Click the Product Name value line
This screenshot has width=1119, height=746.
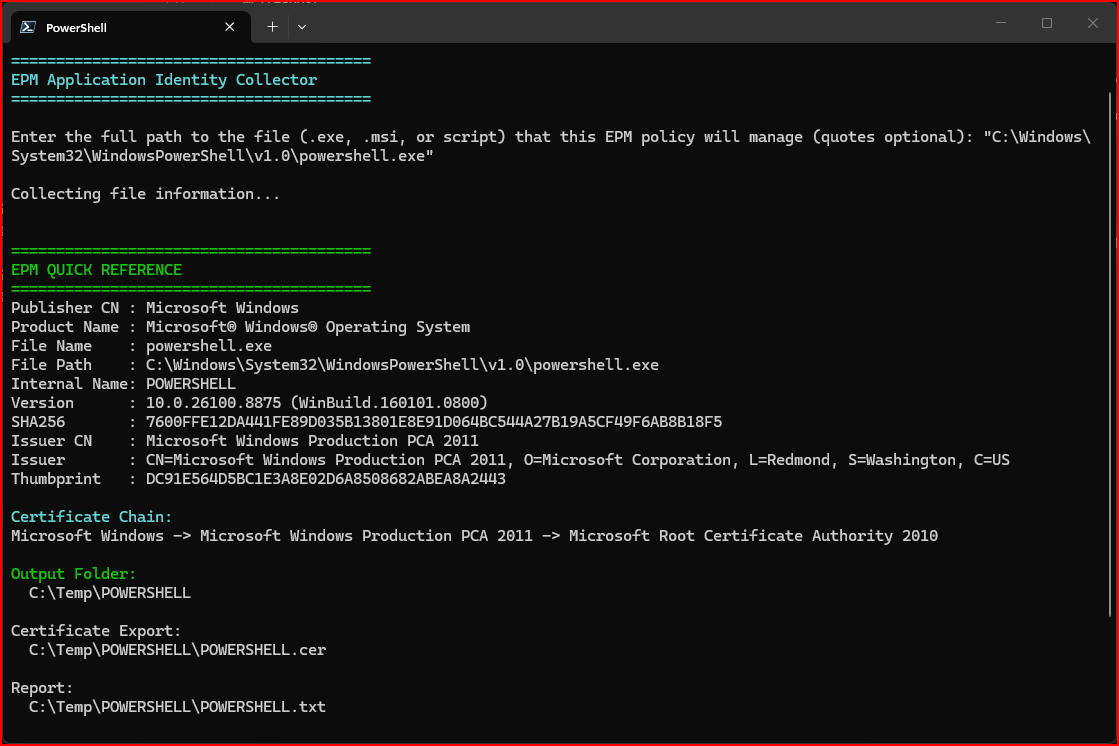(308, 327)
